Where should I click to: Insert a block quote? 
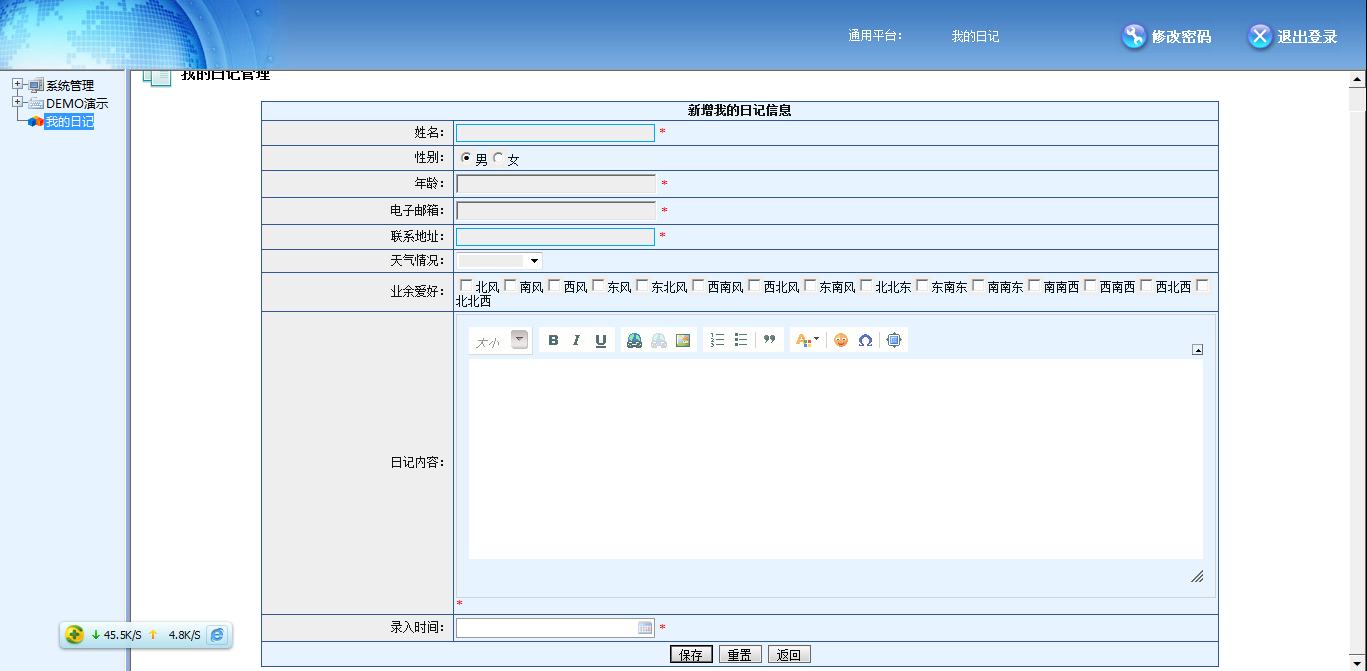point(769,340)
